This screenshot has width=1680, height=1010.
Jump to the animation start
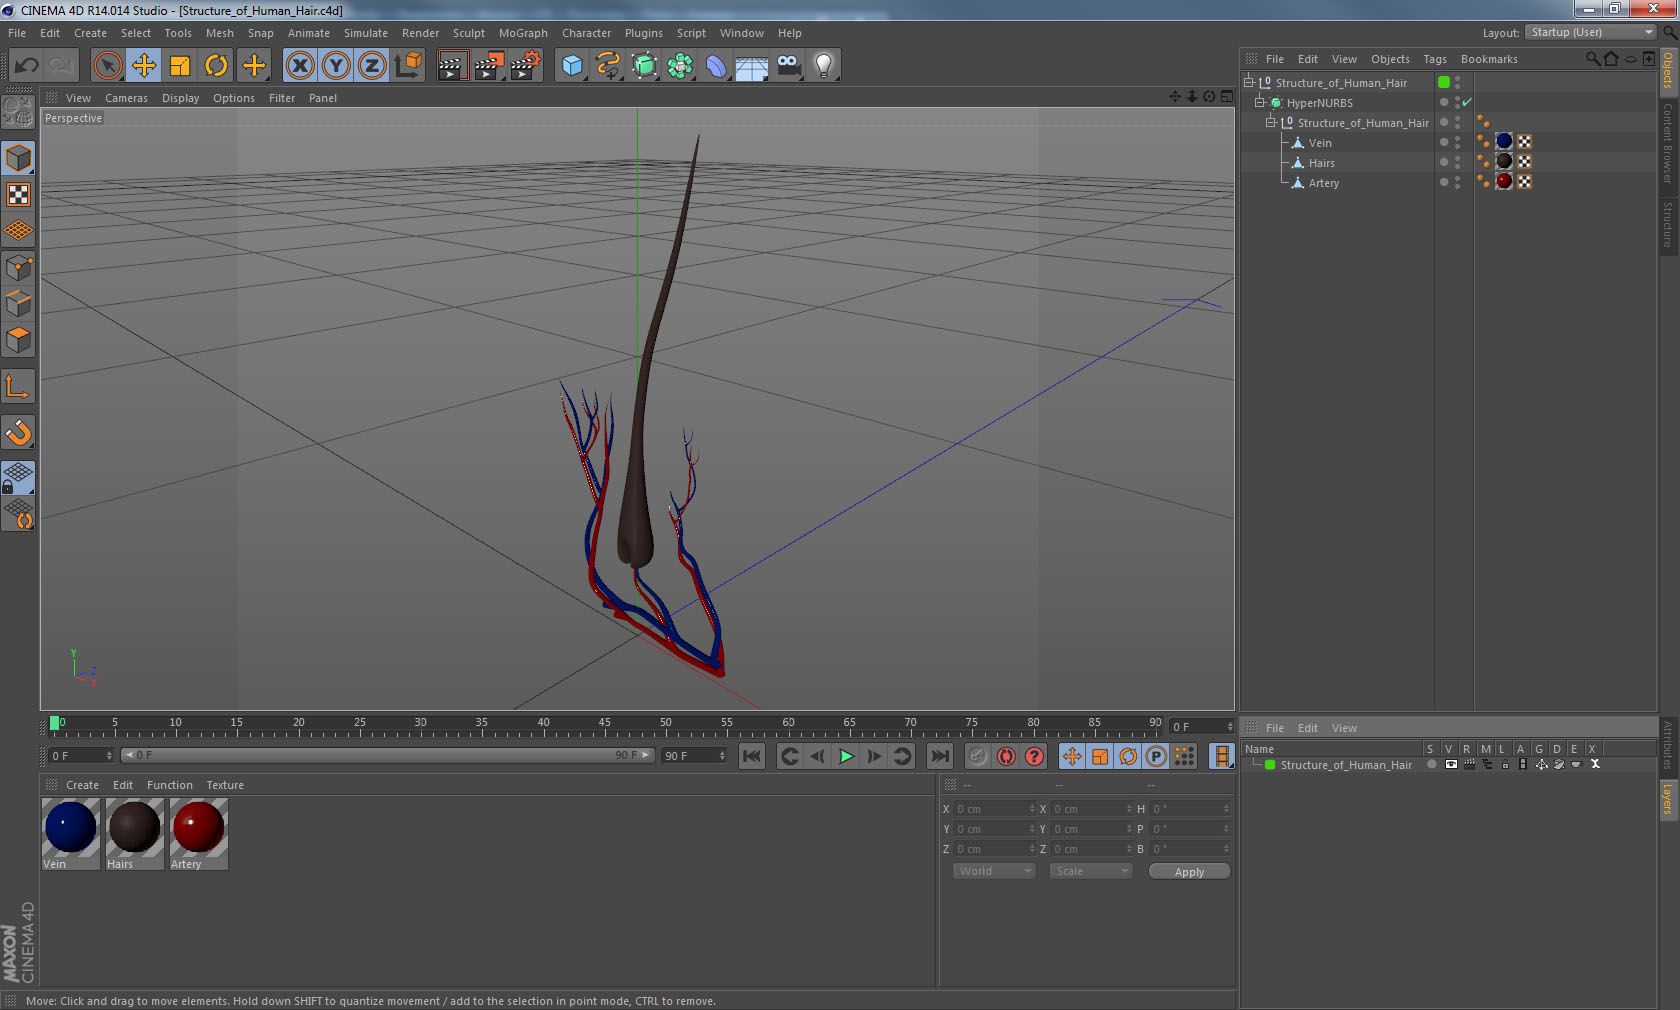click(x=752, y=756)
